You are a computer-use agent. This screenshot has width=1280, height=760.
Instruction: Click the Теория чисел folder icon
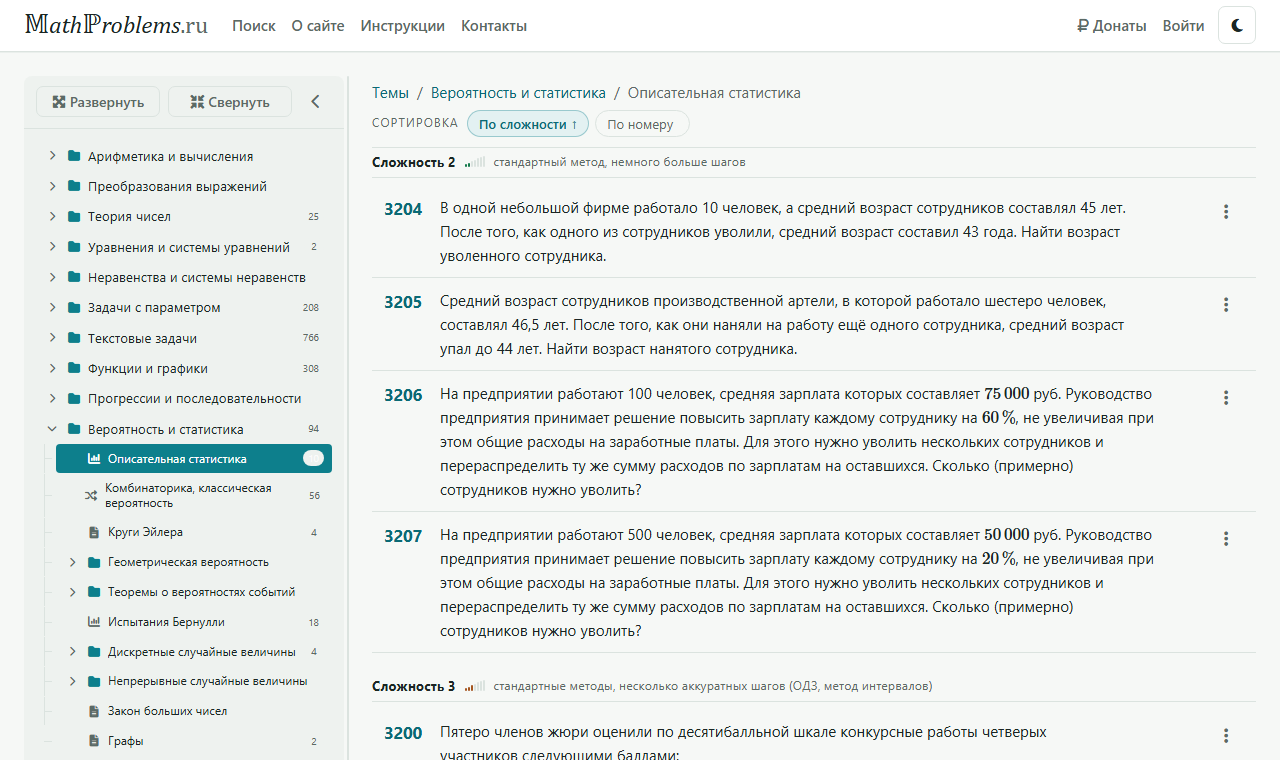74,216
